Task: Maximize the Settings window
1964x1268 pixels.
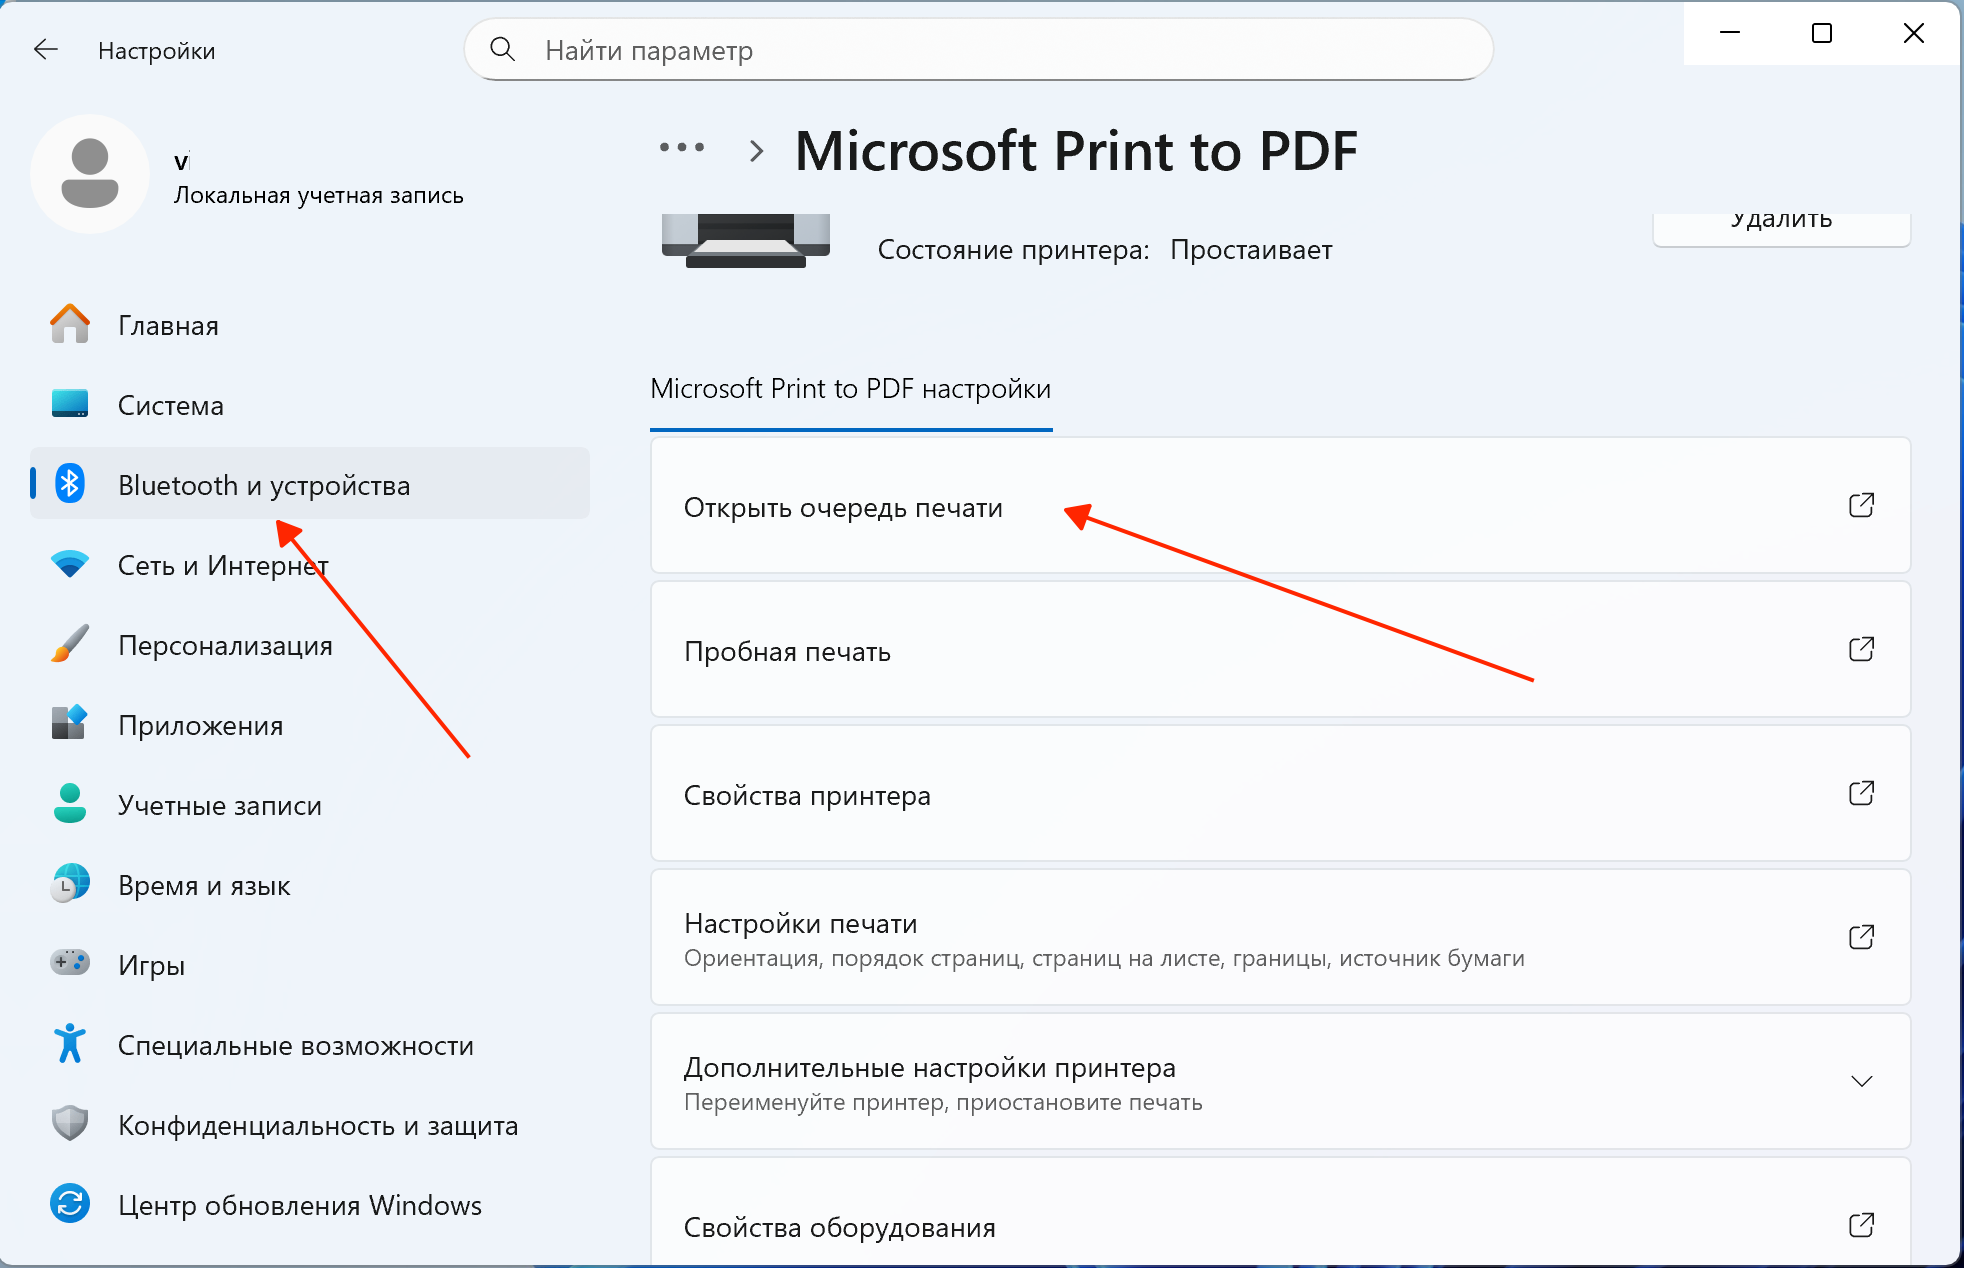Action: point(1822,33)
